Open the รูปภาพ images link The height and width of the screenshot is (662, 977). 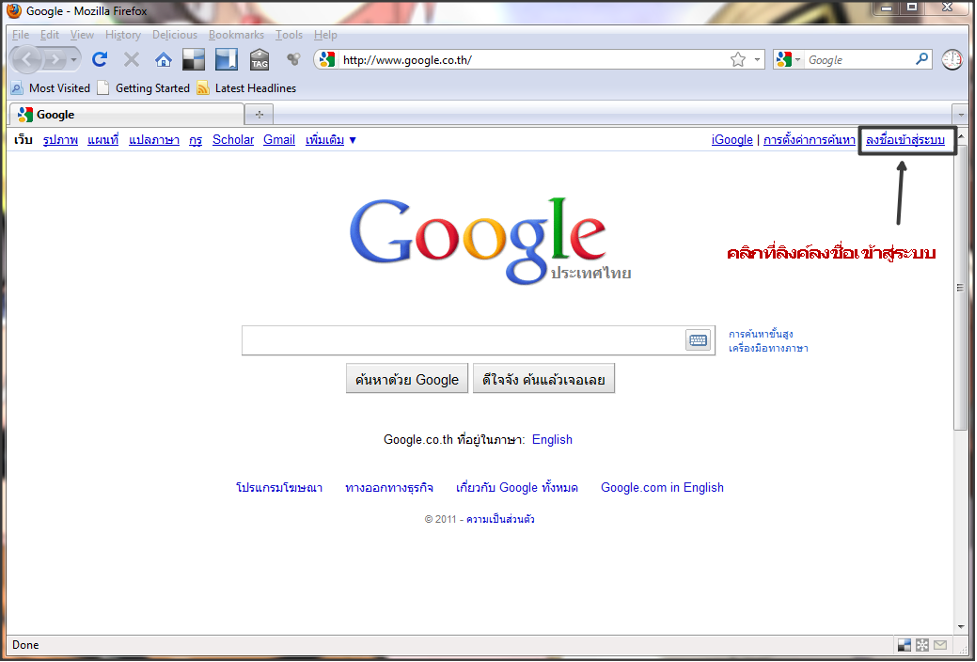(60, 140)
